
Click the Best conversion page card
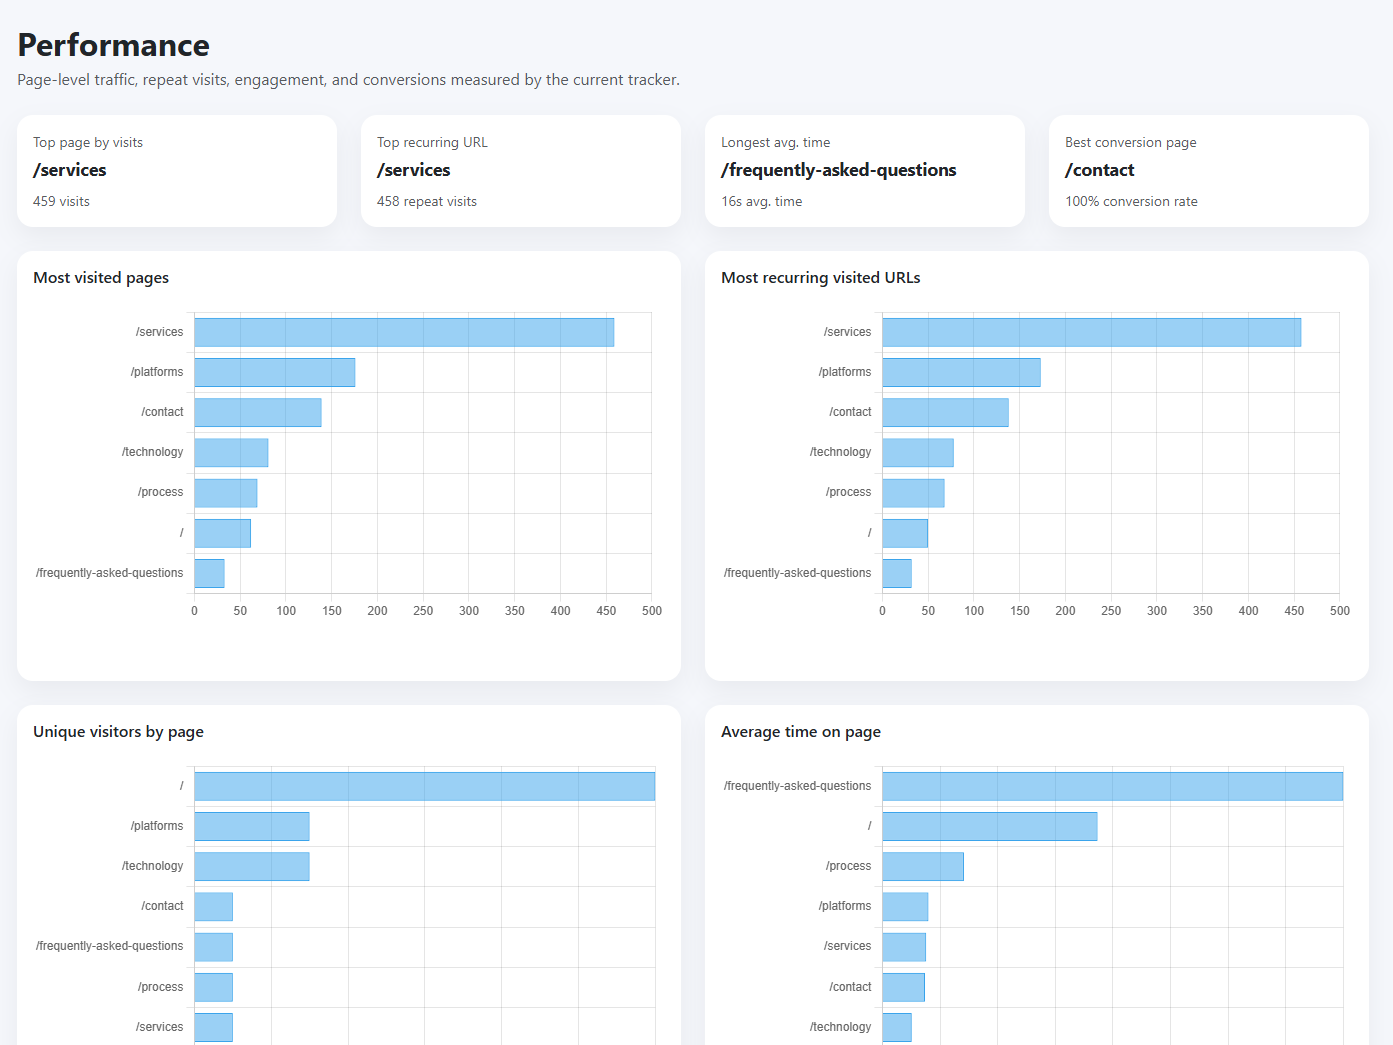point(1208,171)
